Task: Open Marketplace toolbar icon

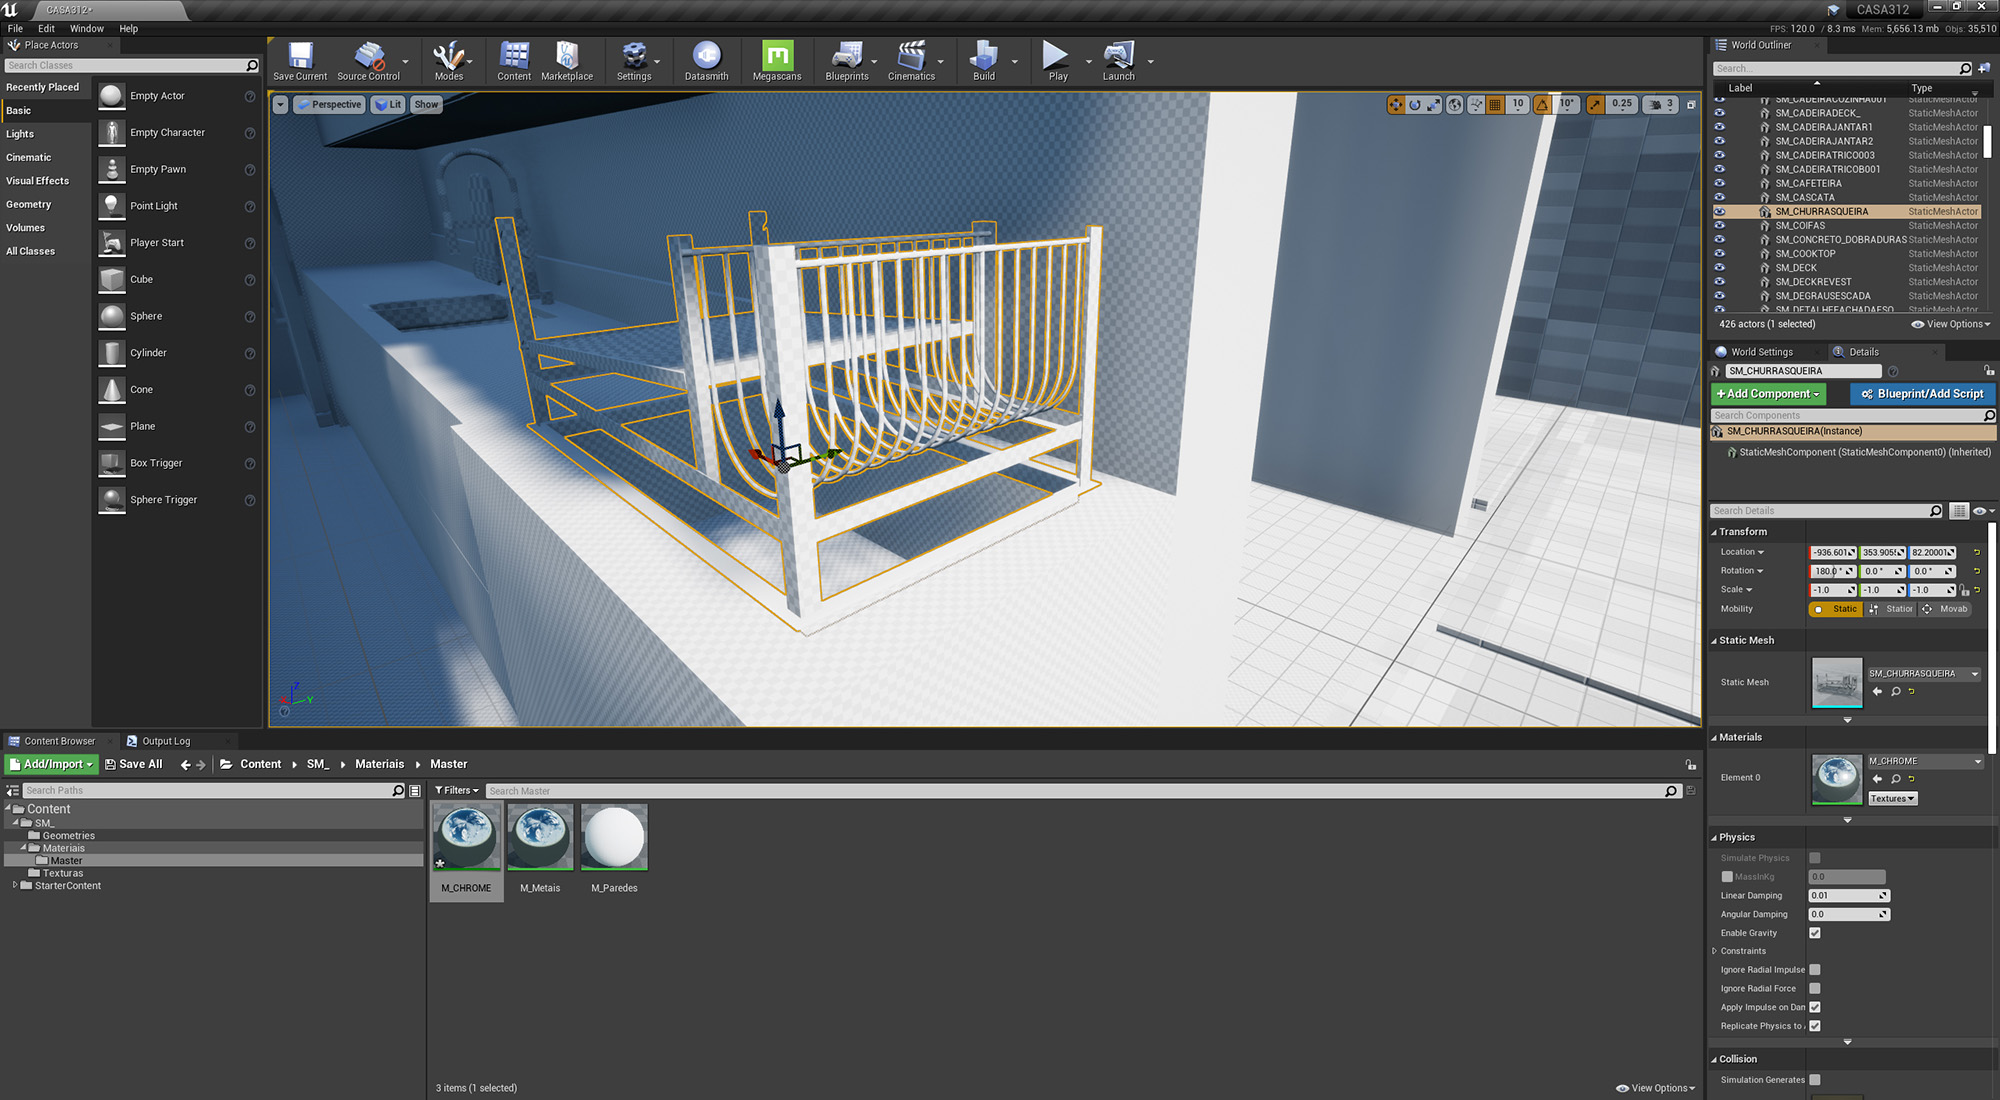Action: (567, 61)
